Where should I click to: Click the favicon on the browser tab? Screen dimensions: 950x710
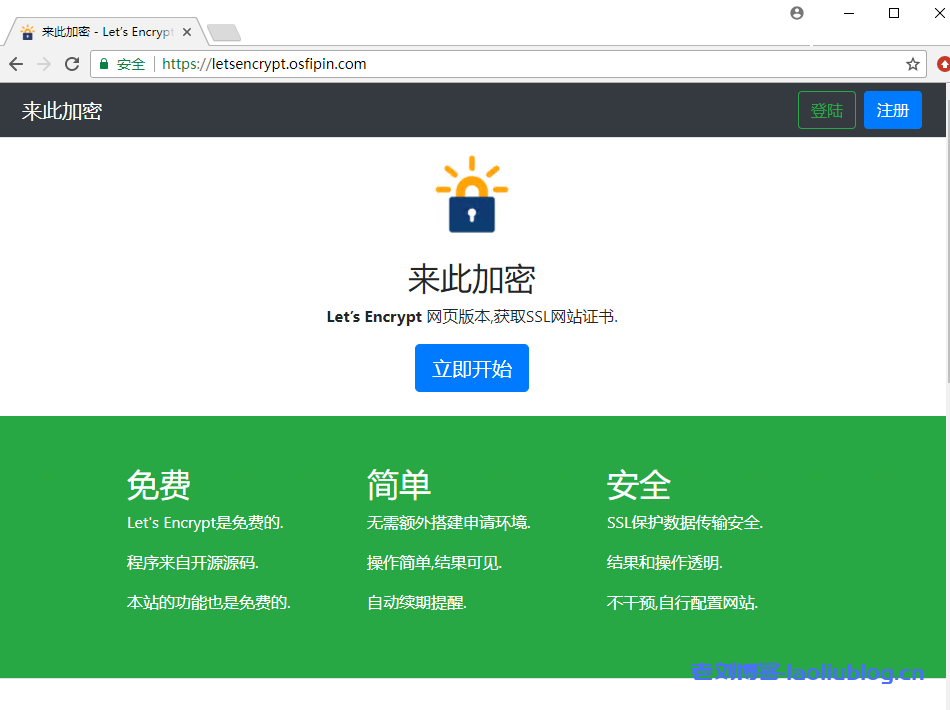[28, 31]
